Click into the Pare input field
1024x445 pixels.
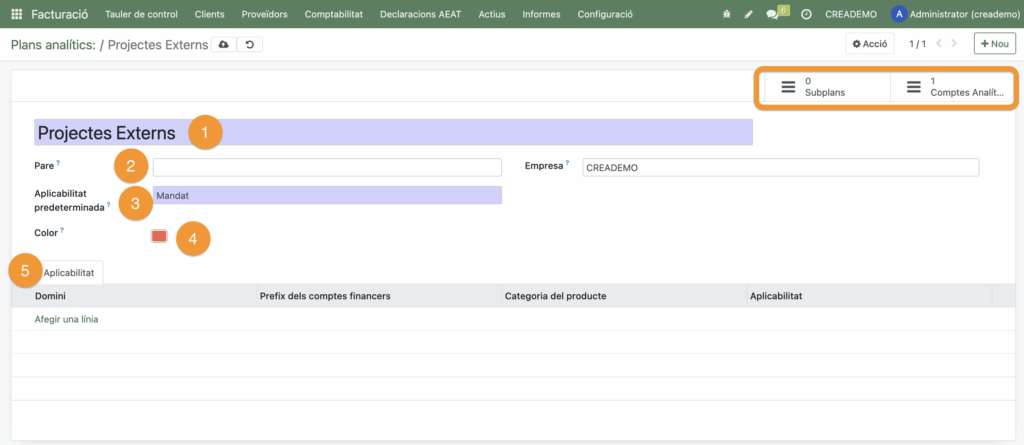pyautogui.click(x=327, y=167)
